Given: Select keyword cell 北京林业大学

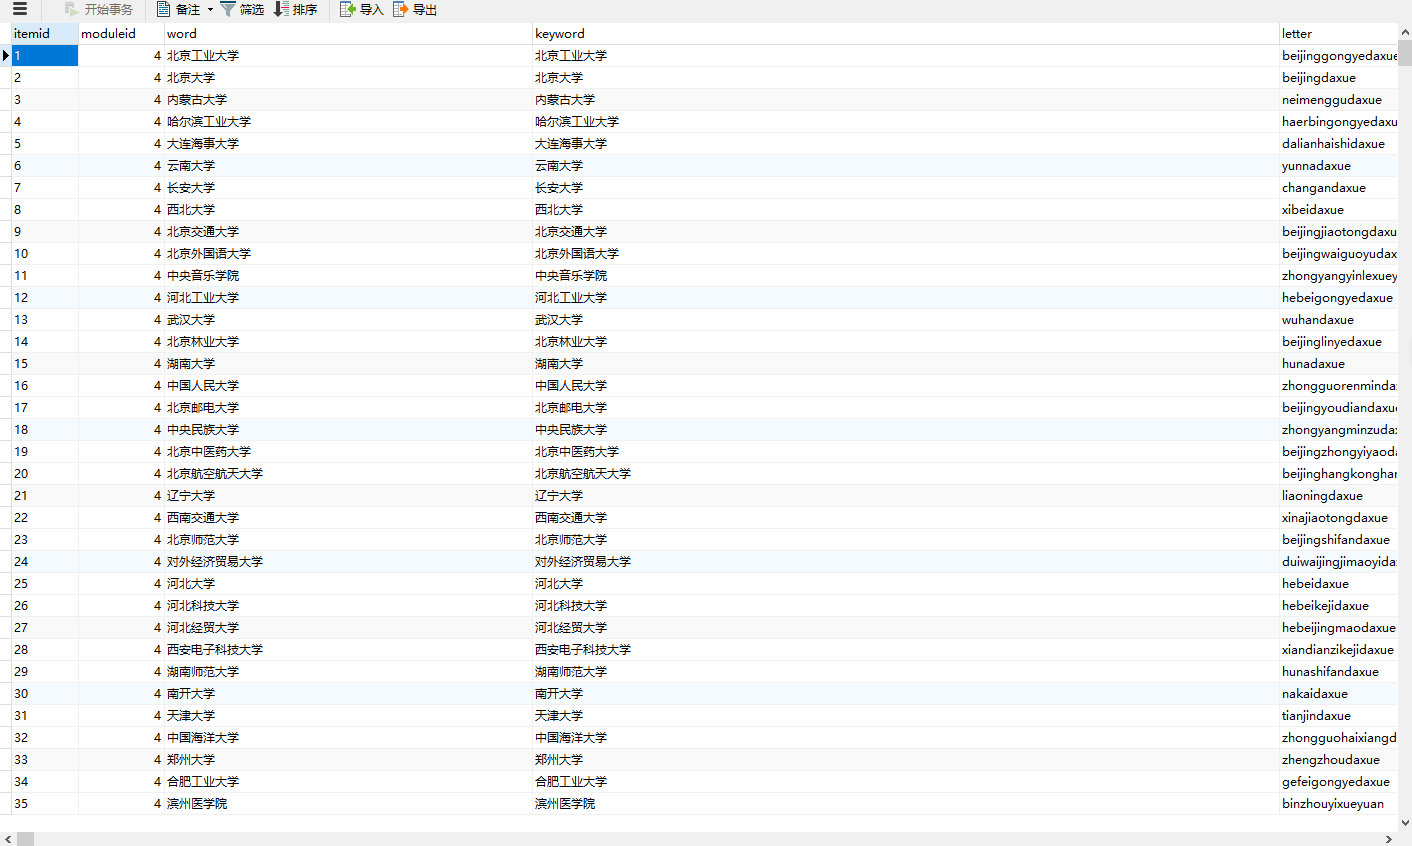Looking at the screenshot, I should [x=905, y=341].
